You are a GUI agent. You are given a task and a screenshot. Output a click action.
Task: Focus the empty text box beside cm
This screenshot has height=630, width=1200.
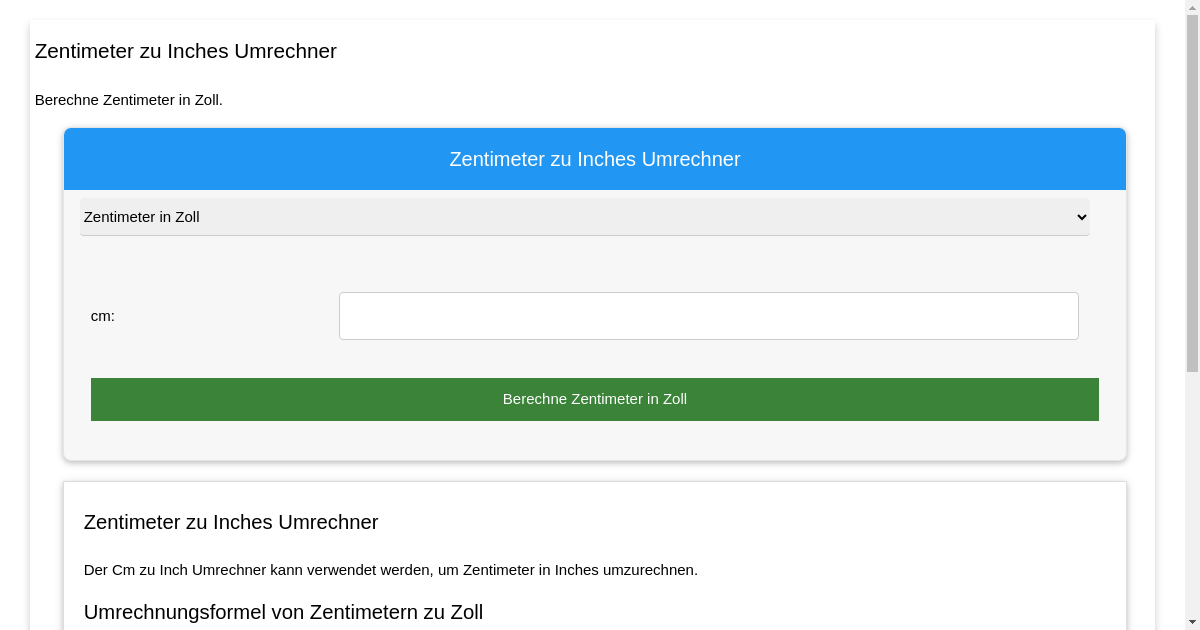(708, 315)
